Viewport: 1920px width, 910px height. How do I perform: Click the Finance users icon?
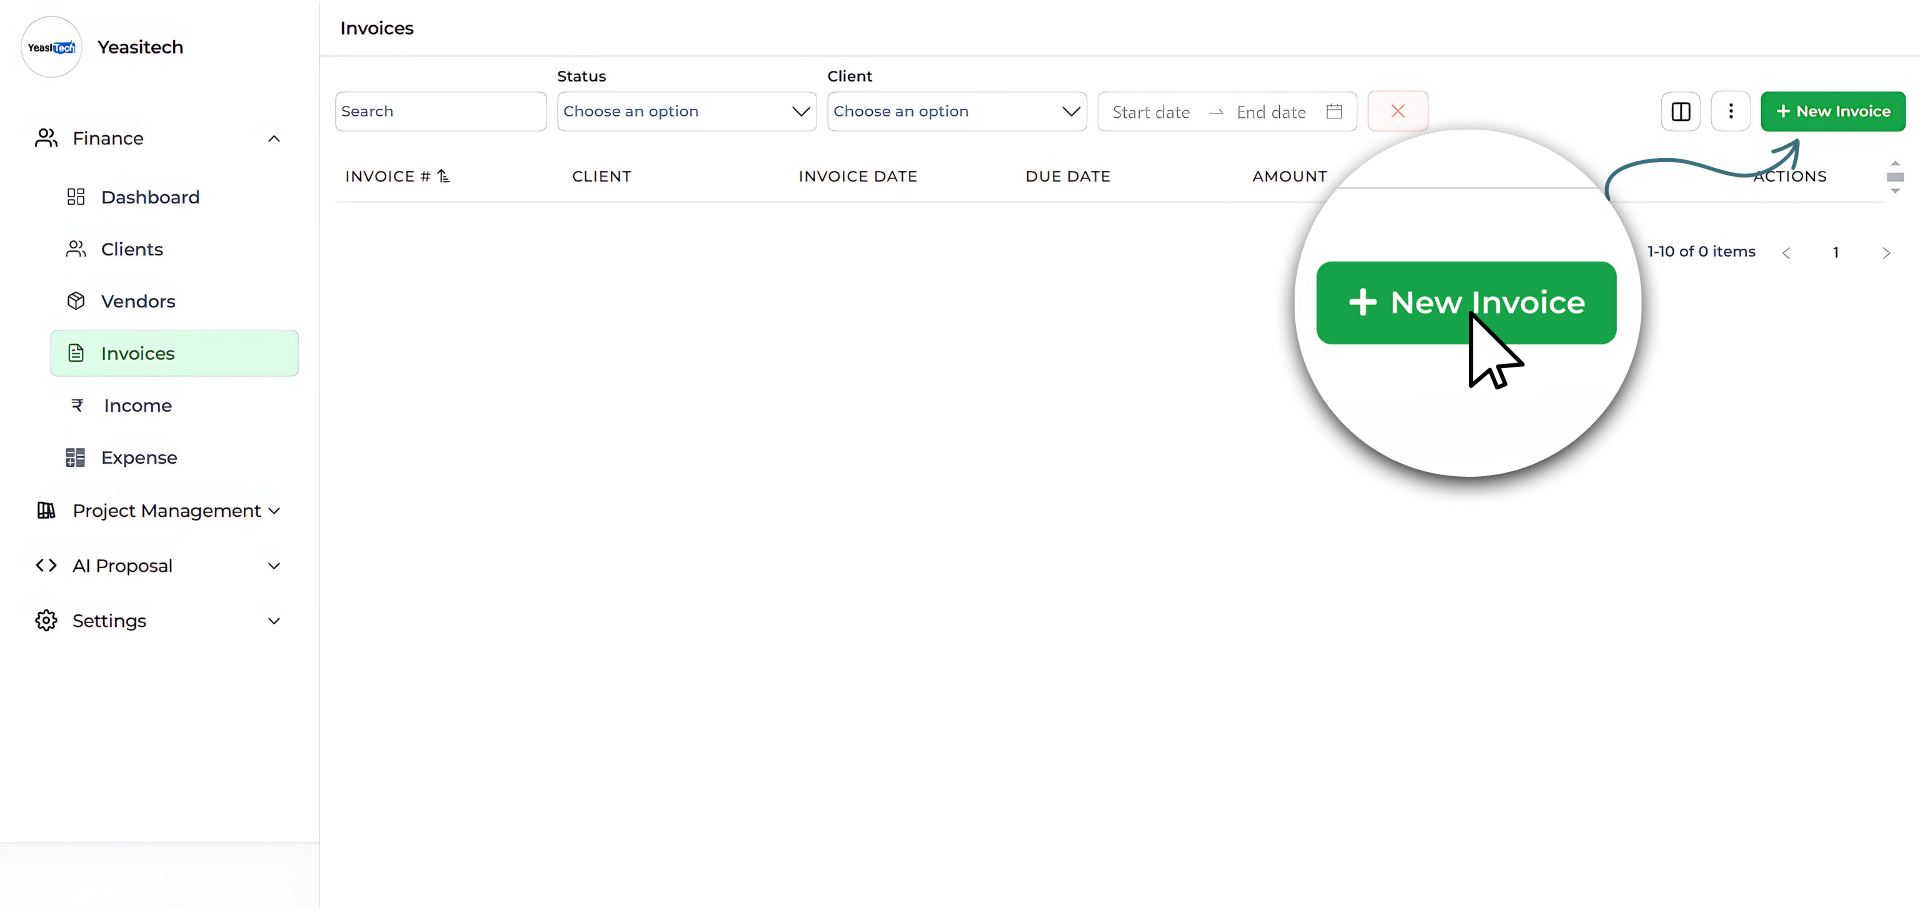(46, 138)
